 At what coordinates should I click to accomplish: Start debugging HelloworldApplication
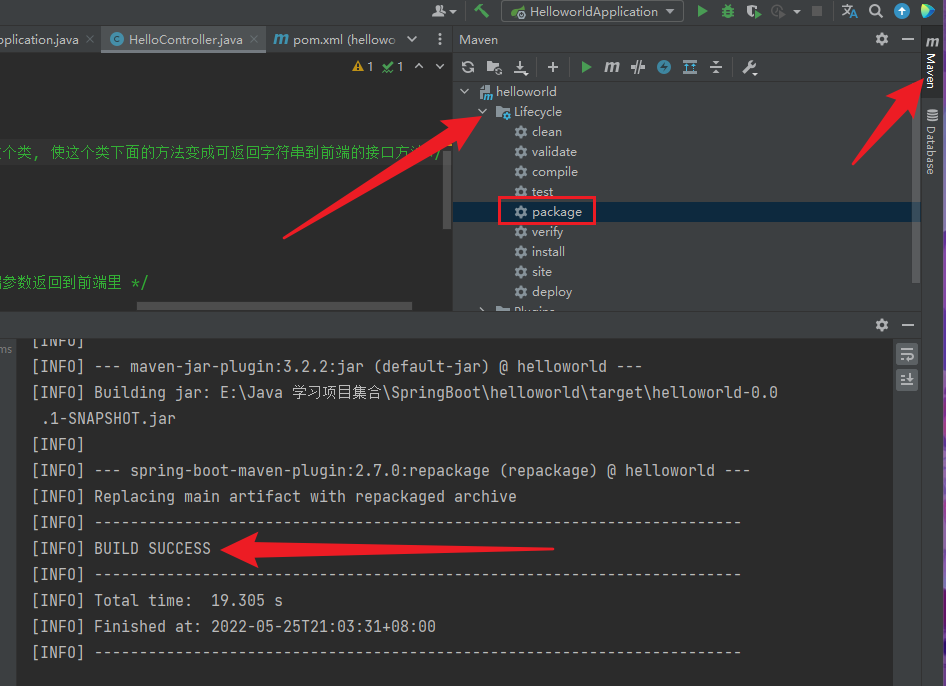tap(728, 11)
